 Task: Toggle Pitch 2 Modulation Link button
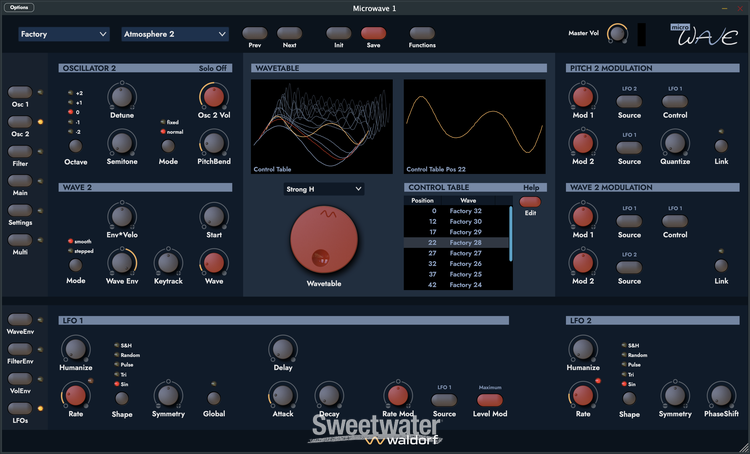tap(721, 146)
